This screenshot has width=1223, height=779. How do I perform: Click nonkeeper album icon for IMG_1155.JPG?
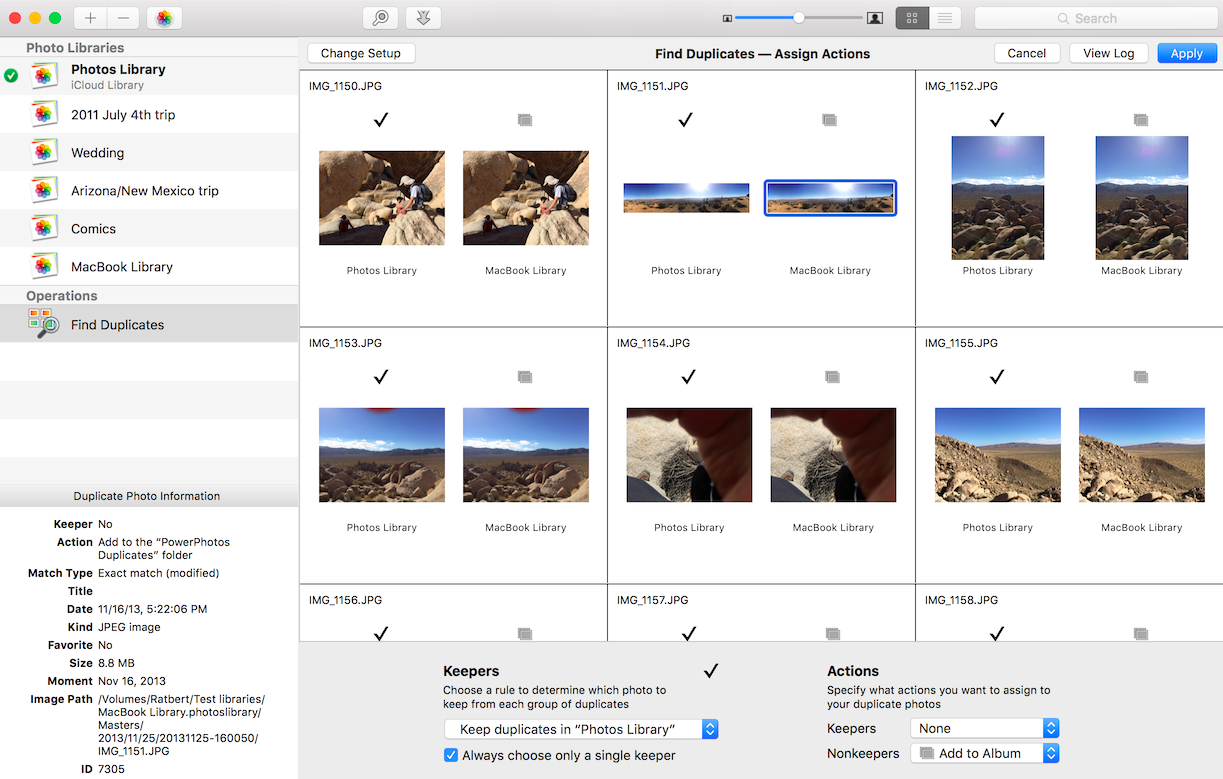click(1141, 377)
